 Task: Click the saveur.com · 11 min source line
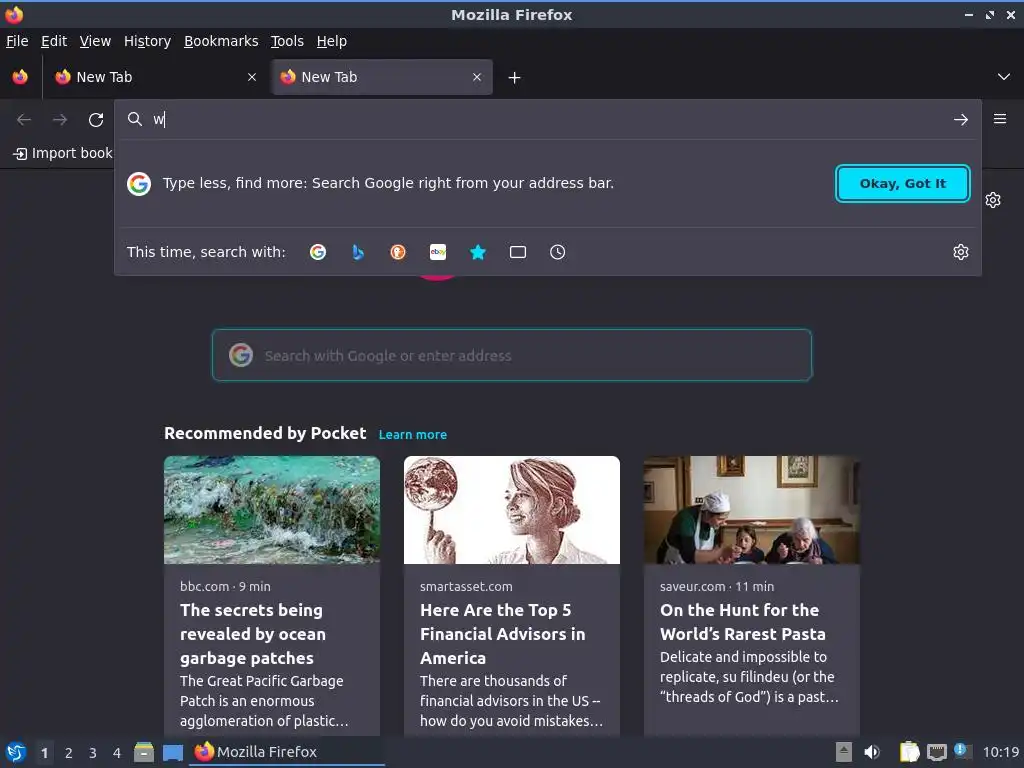[717, 586]
